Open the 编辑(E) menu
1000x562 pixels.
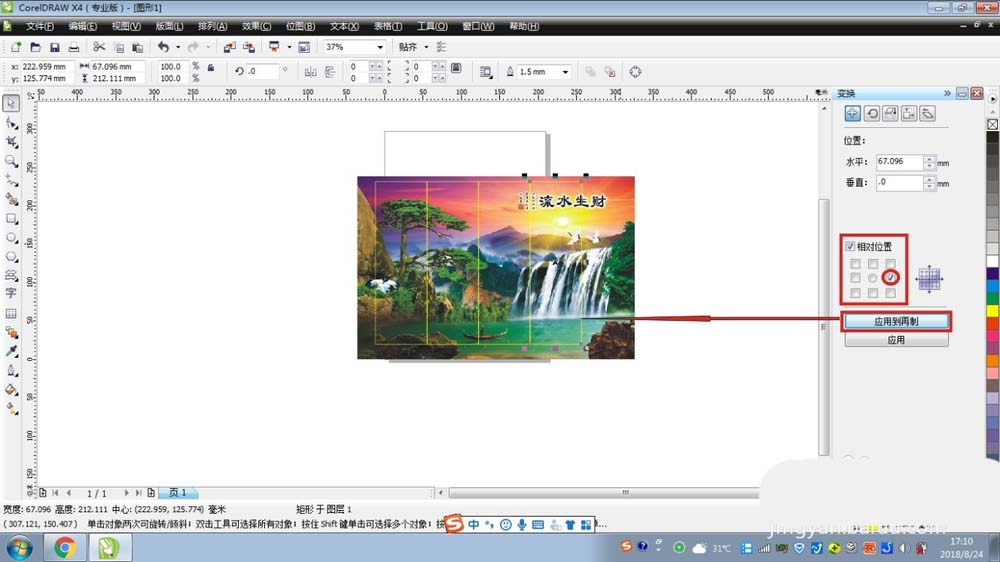[83, 26]
